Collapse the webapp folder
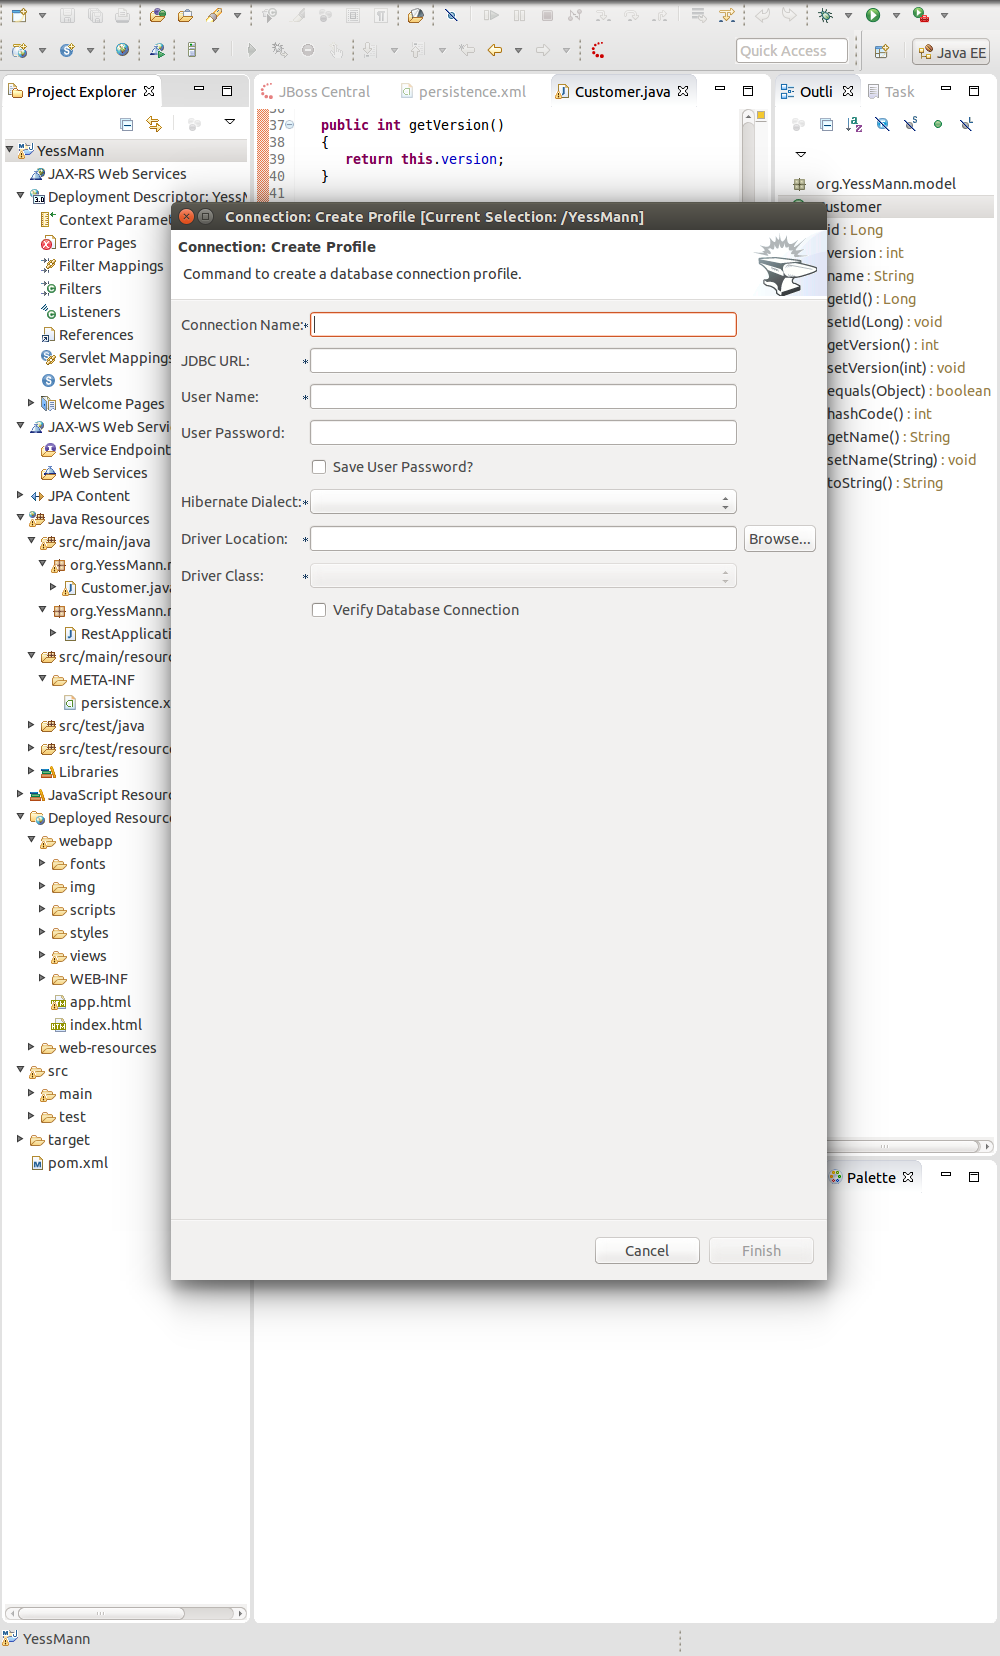 click(x=31, y=840)
